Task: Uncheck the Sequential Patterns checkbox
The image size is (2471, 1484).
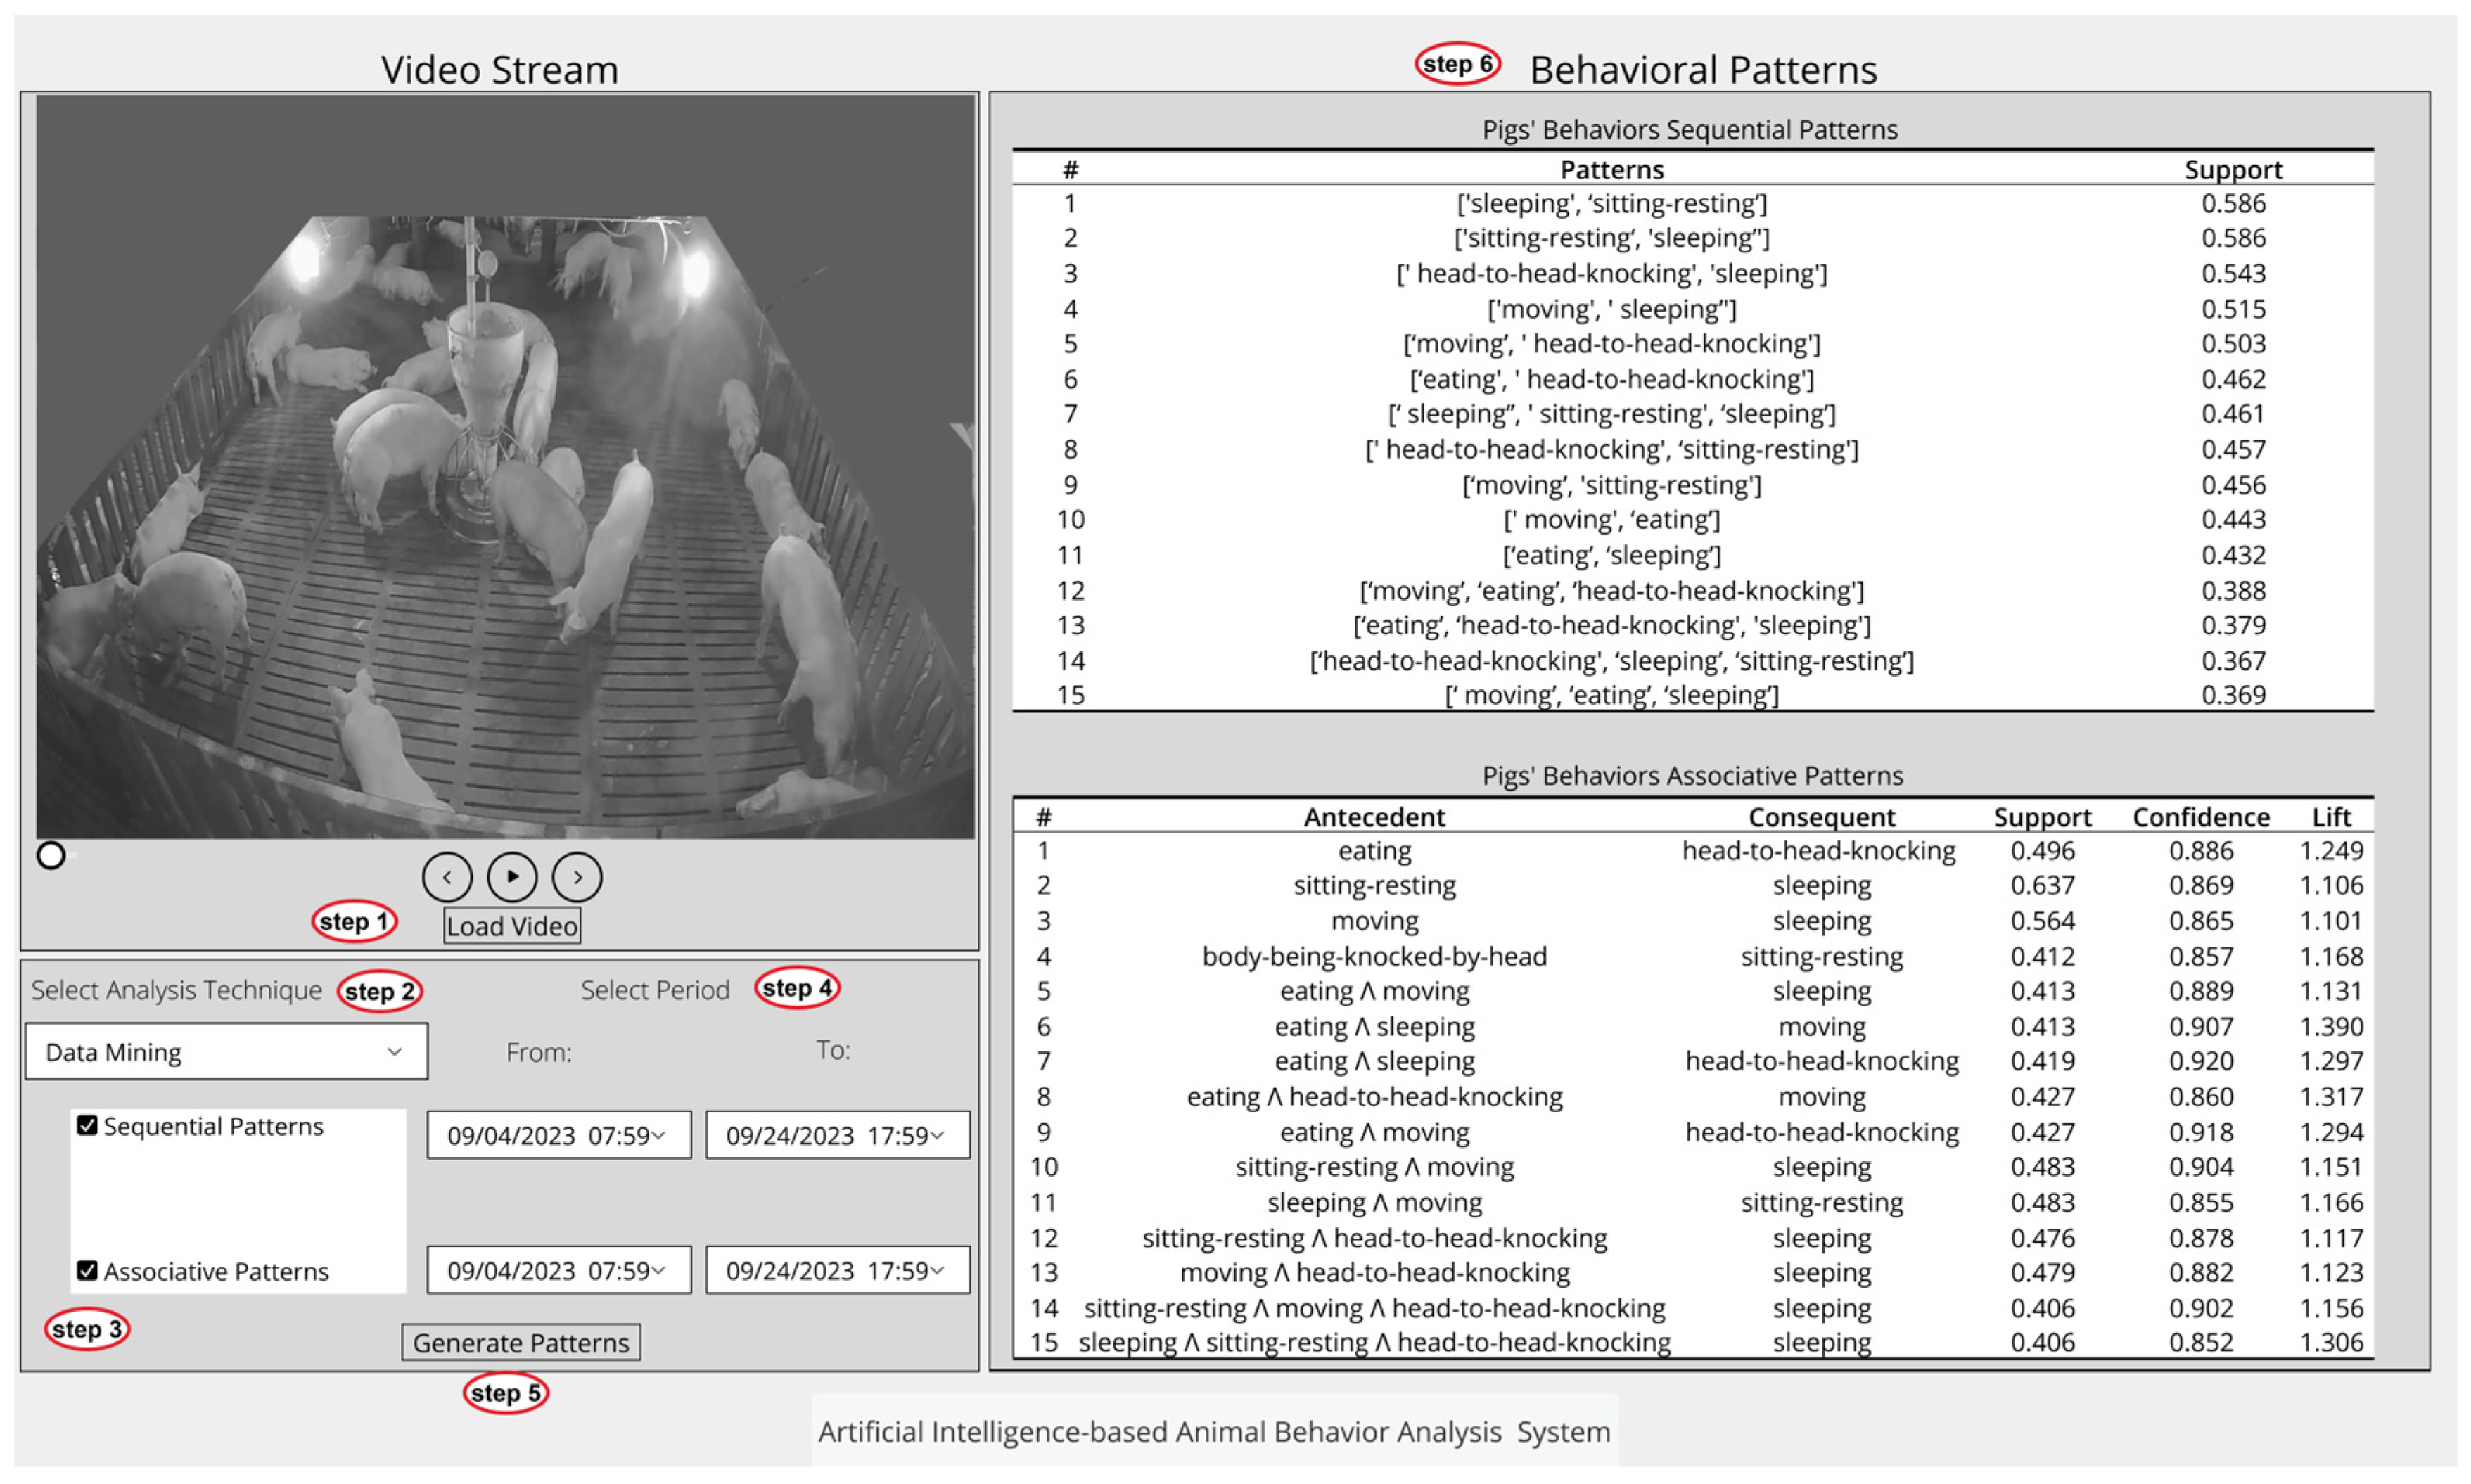Action: point(88,1125)
